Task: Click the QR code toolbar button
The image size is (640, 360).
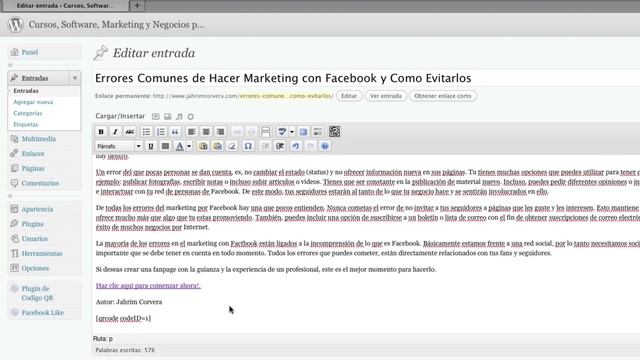Action: 334,132
